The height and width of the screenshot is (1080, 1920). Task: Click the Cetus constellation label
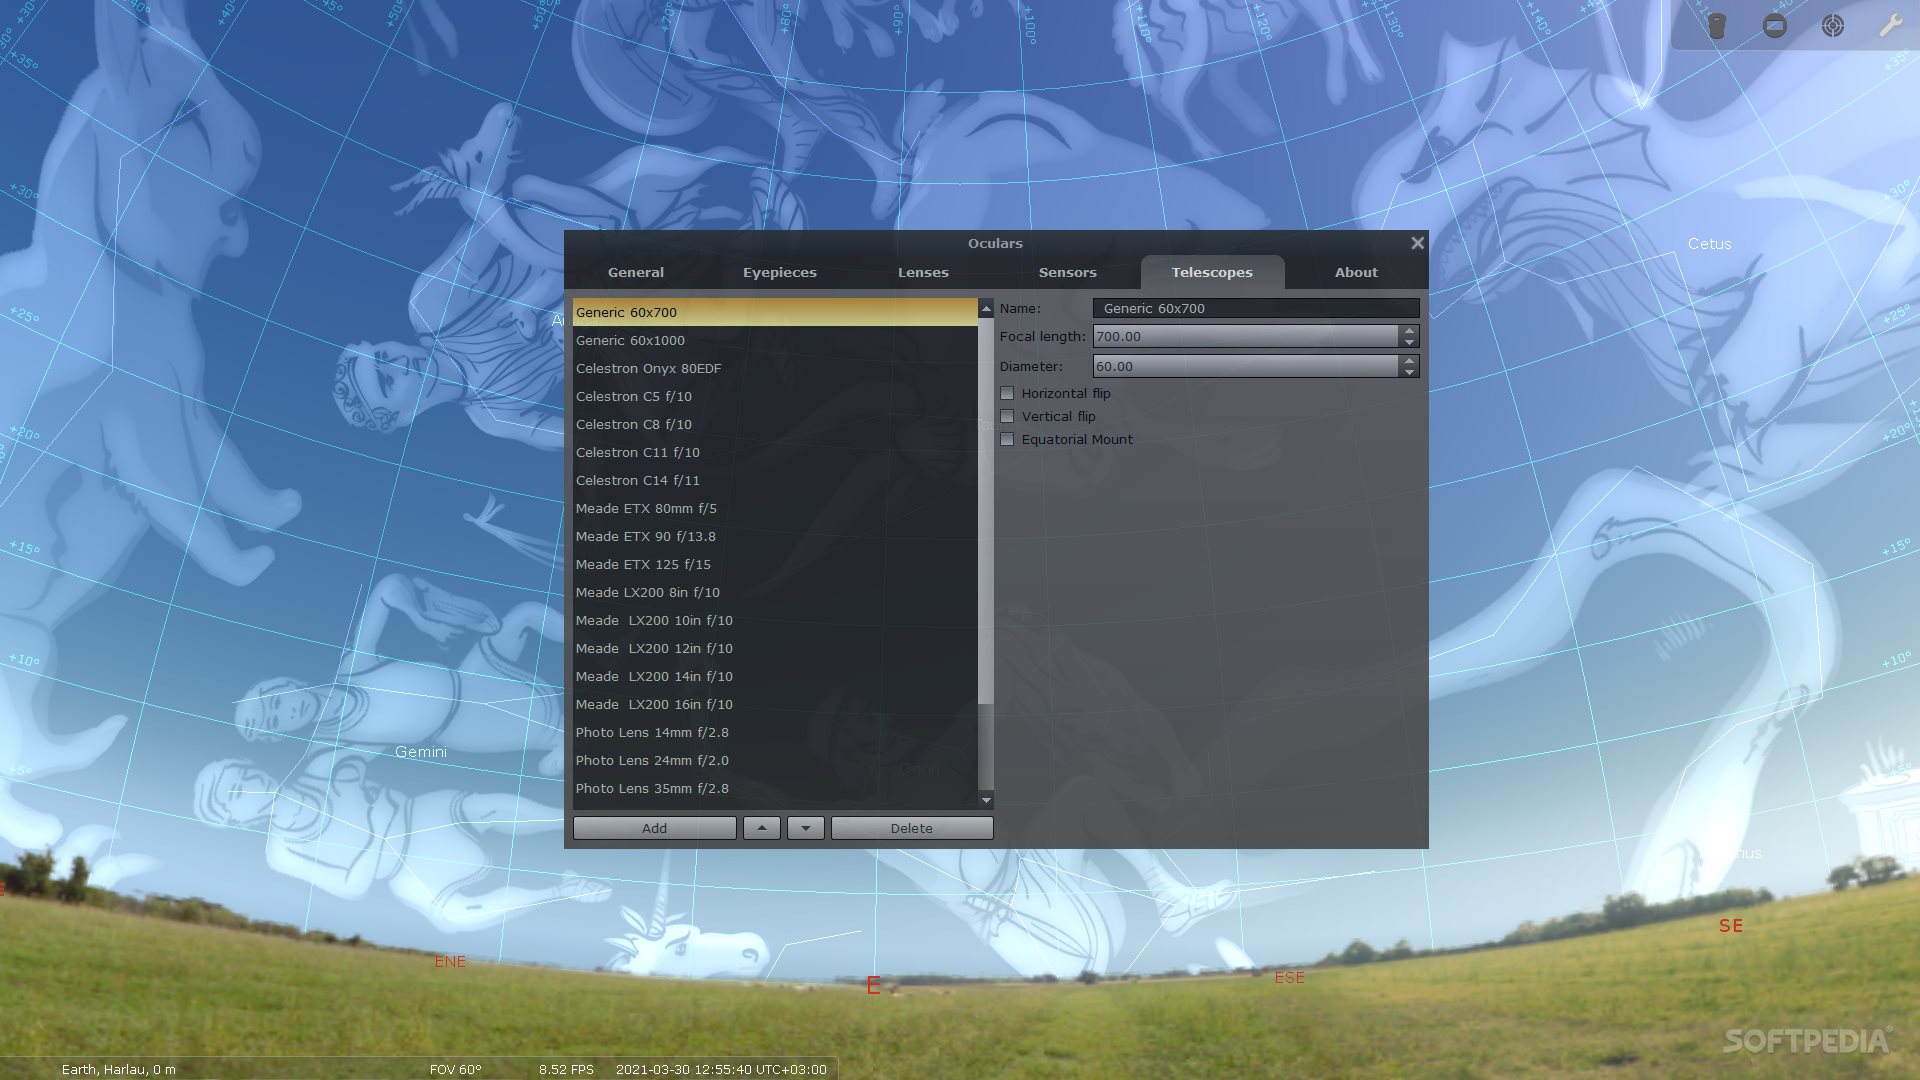tap(1709, 244)
